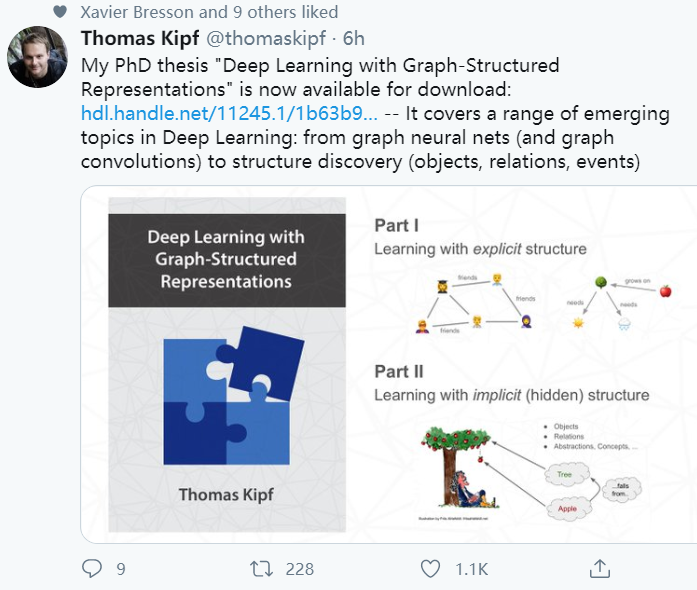Image resolution: width=697 pixels, height=590 pixels.
Task: Open the thesis book cover image
Action: [226, 370]
